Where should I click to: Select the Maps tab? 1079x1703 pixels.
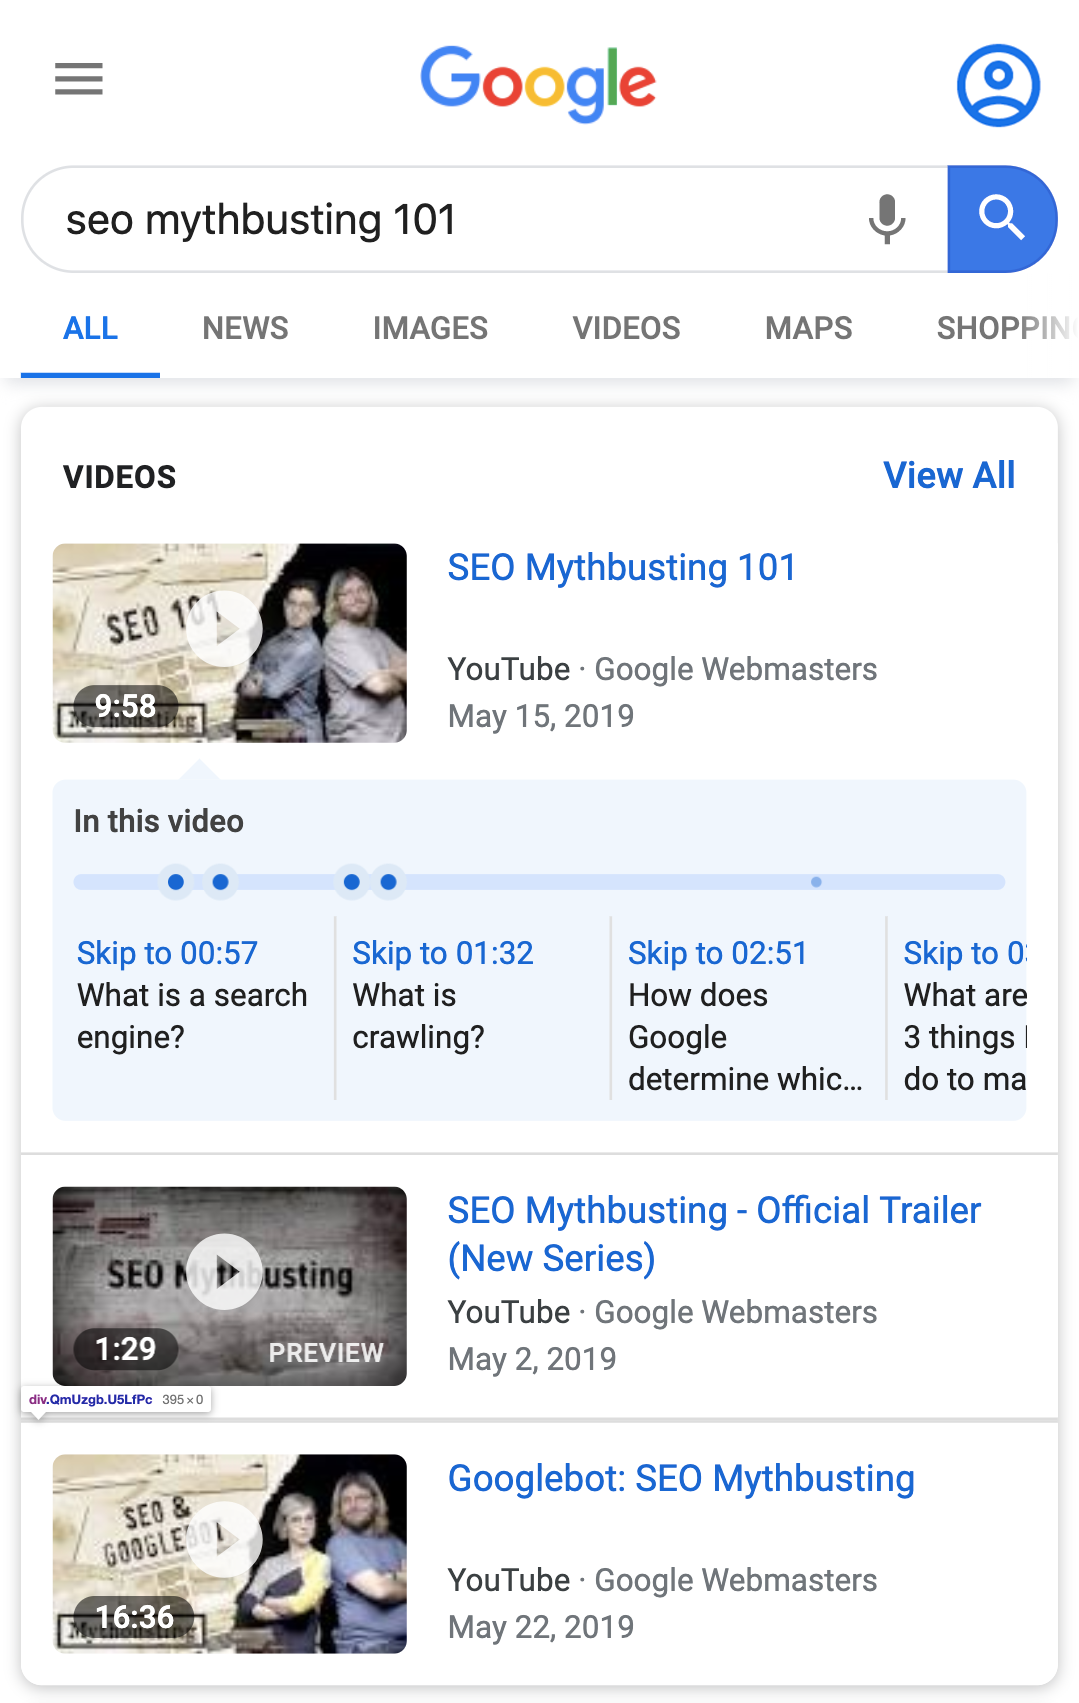(808, 328)
